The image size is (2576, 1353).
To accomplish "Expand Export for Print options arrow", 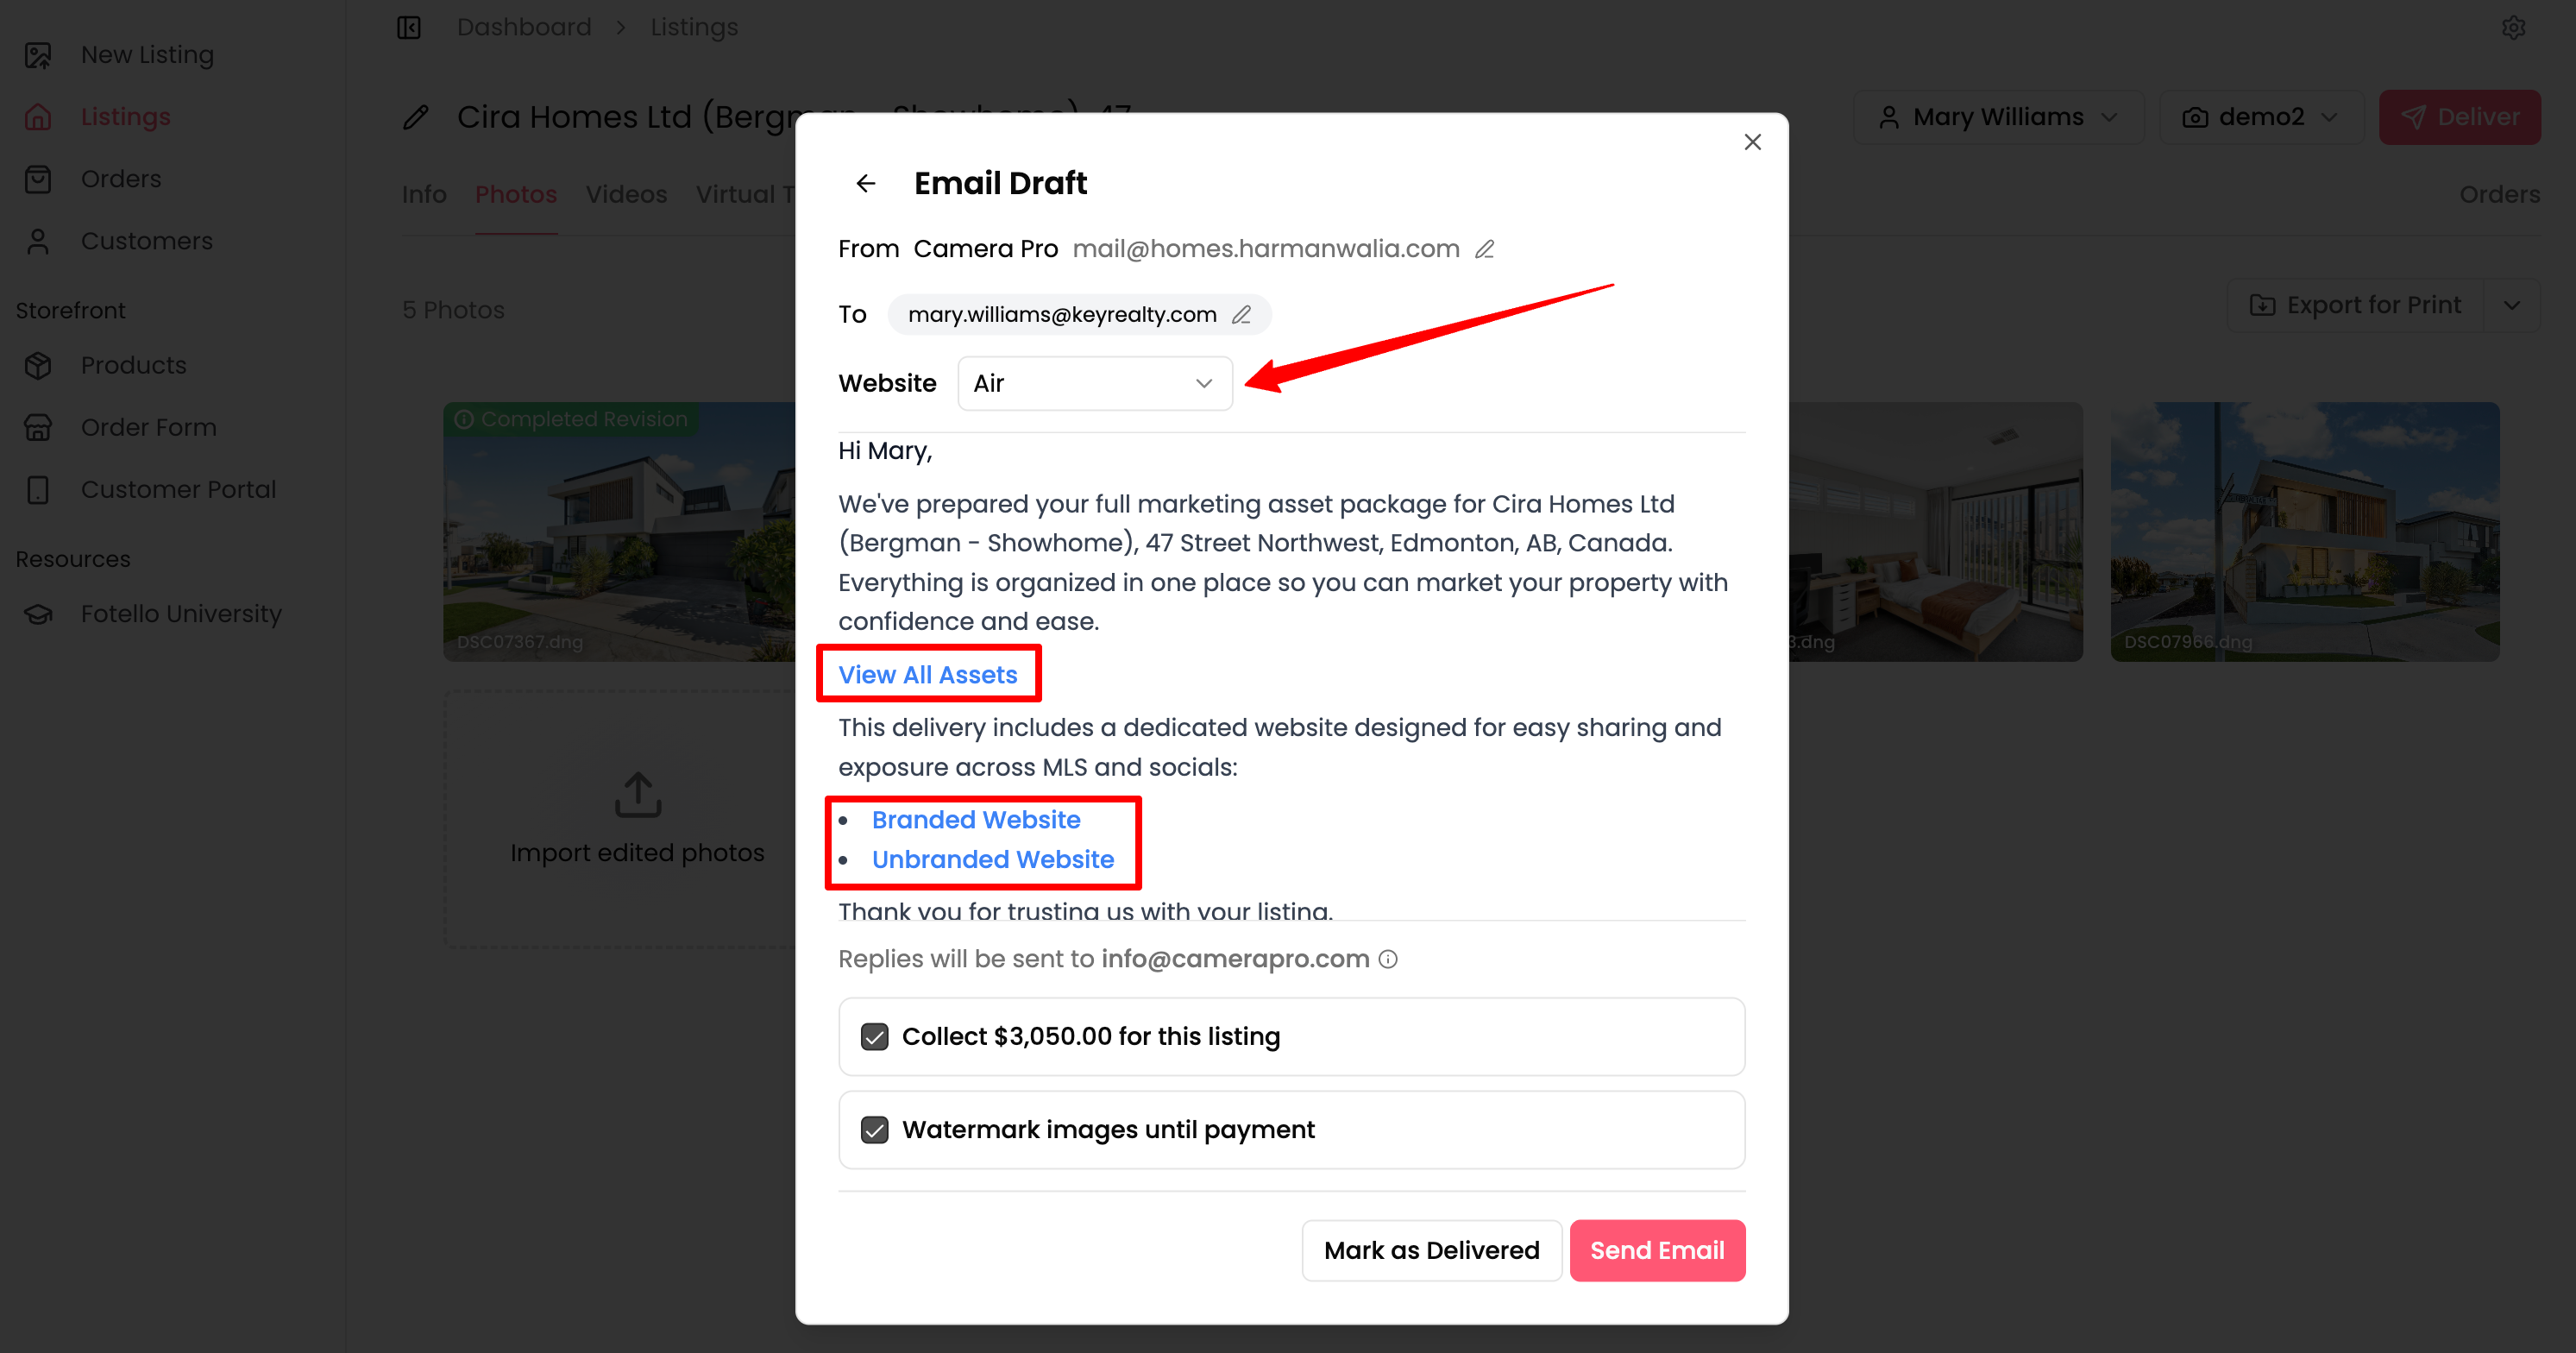I will tap(2511, 305).
